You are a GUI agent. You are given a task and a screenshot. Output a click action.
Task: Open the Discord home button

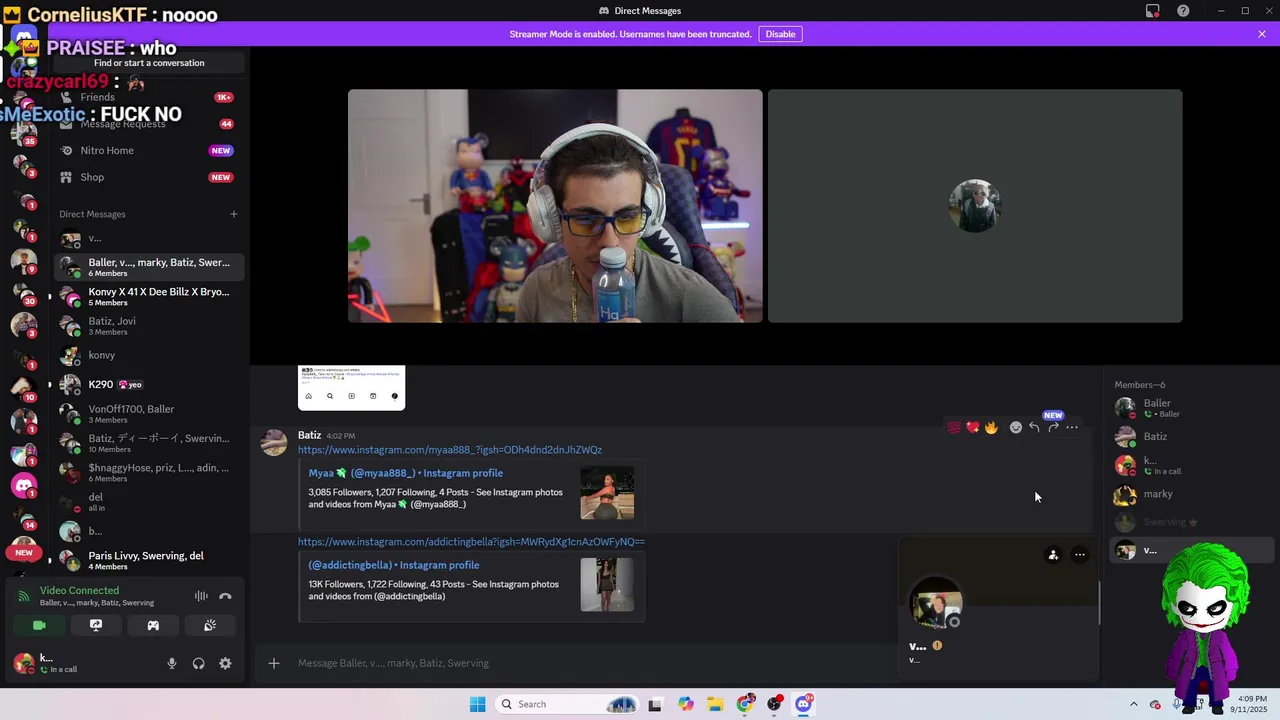point(24,38)
